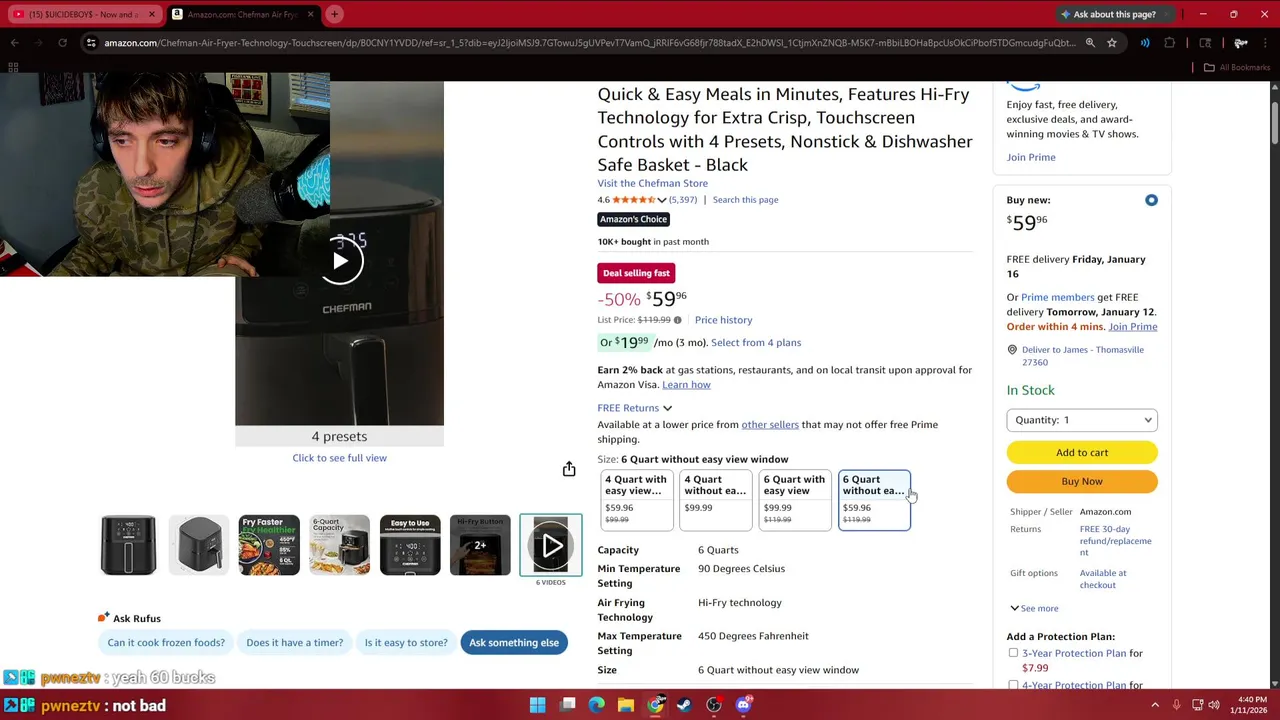Ask Rufus: Can it cook frozen foods?
The image size is (1280, 720).
click(166, 643)
